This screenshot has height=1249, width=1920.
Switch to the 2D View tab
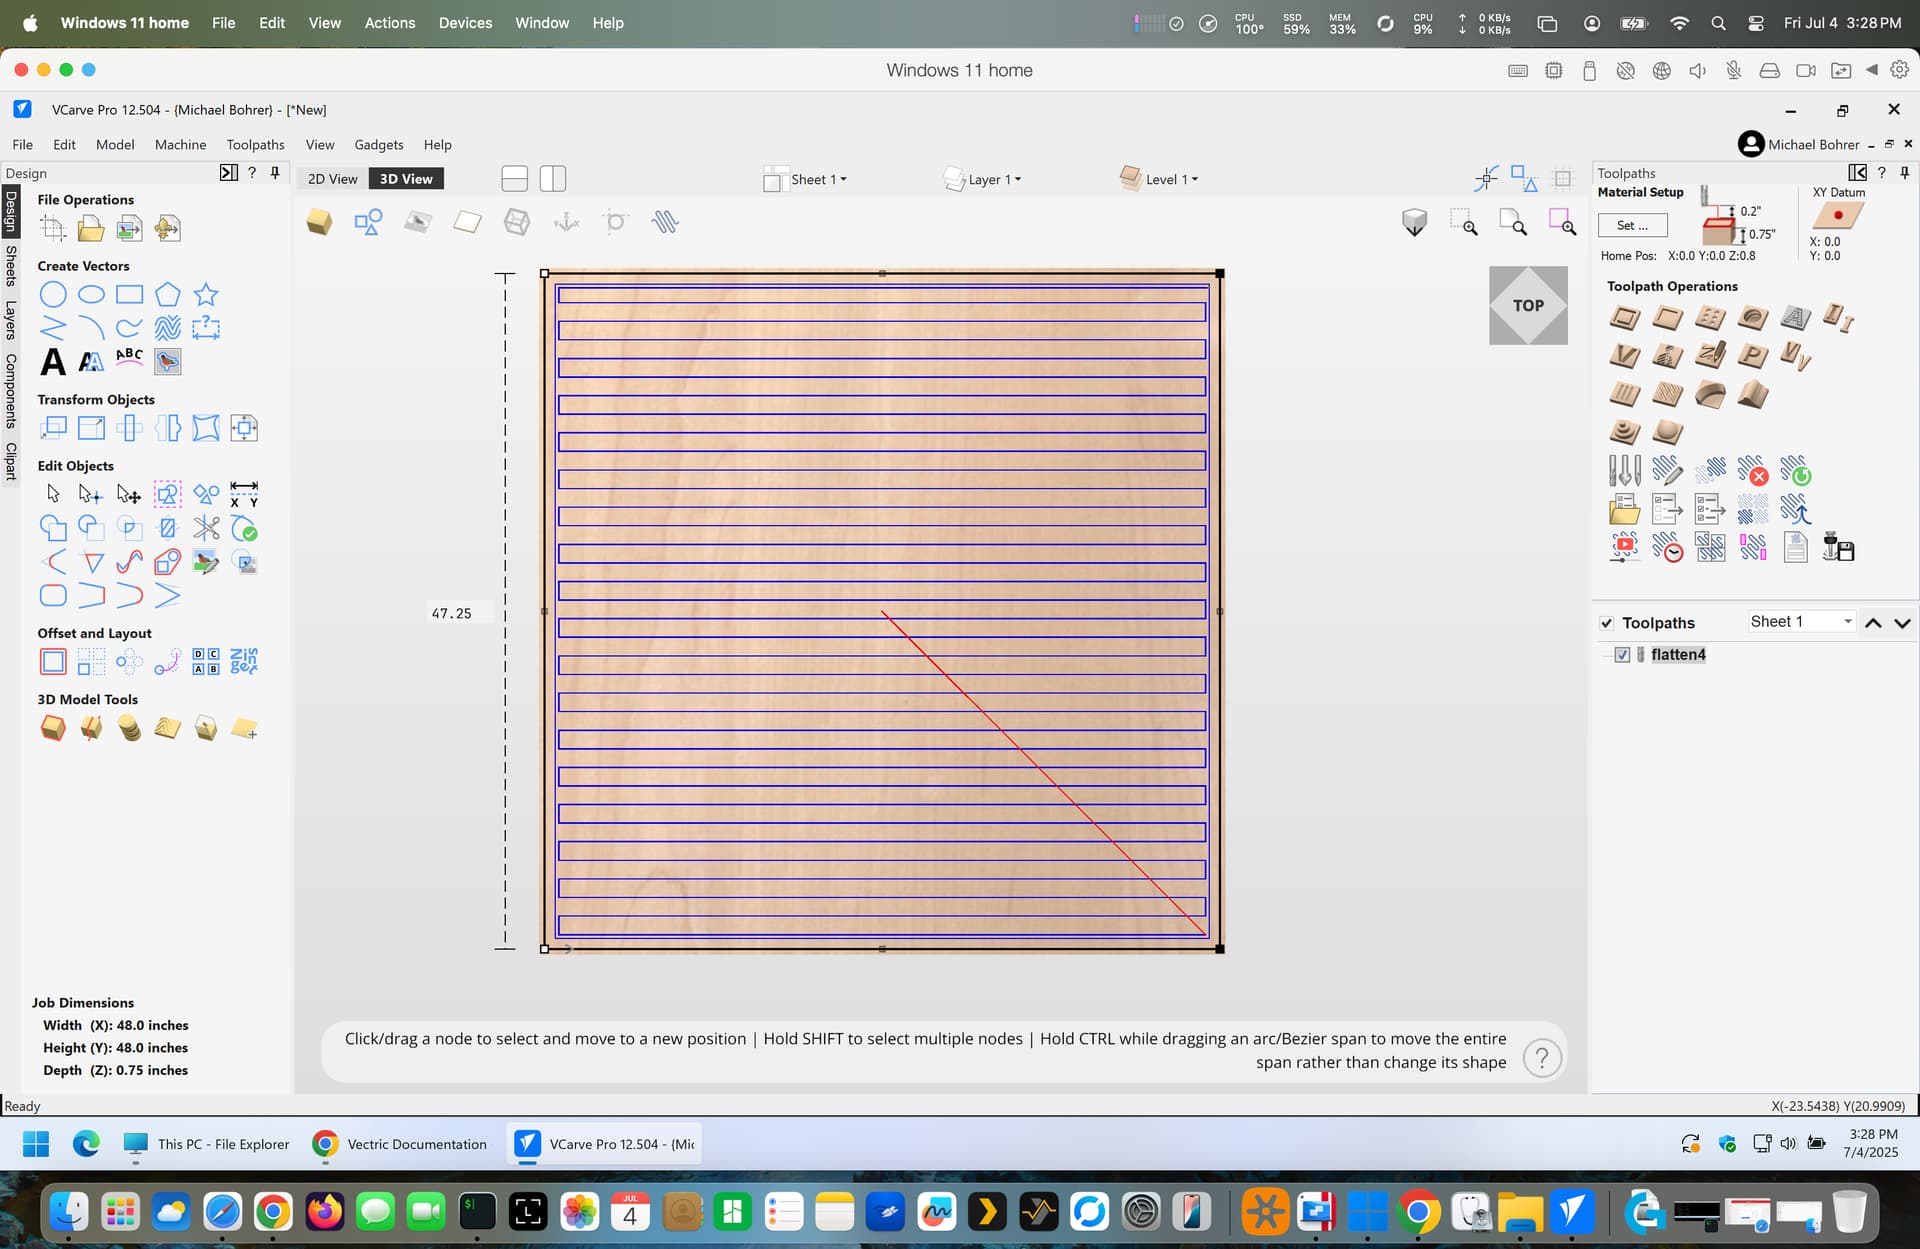tap(332, 179)
